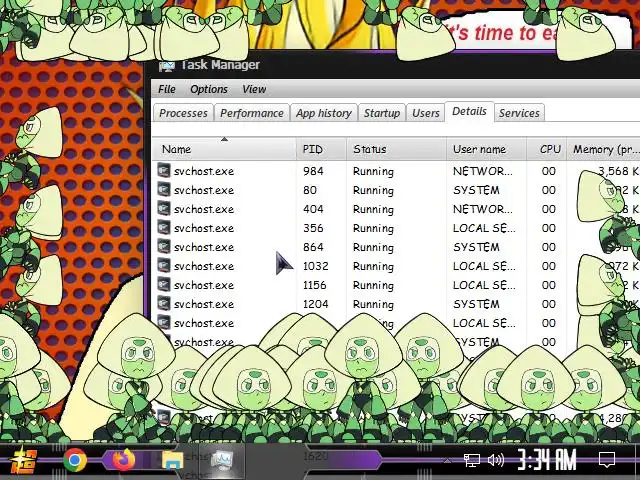Select the Details tab
The image size is (640, 480).
tap(469, 111)
